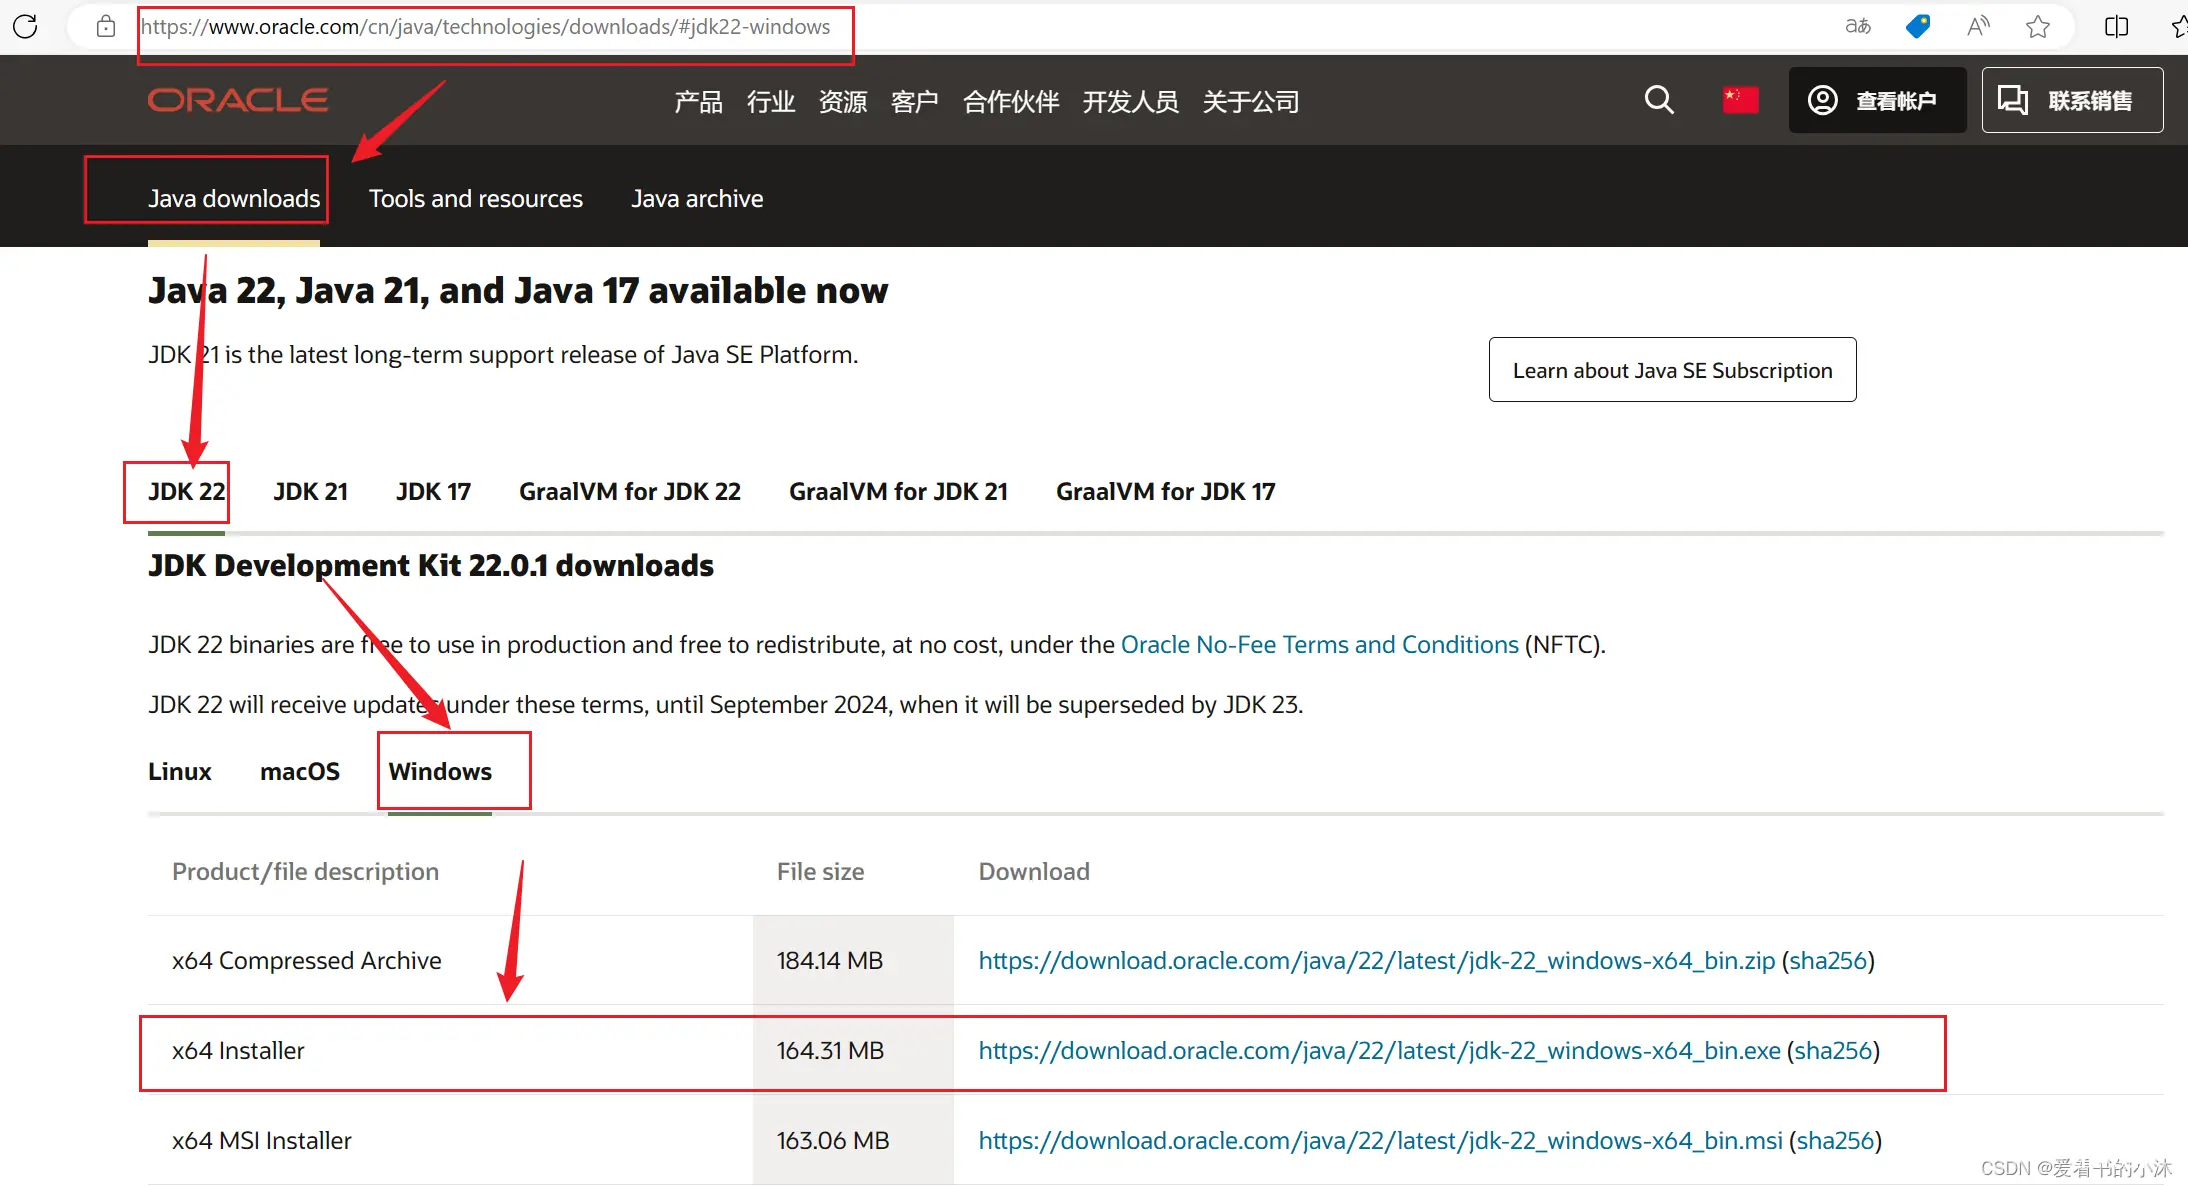Click x64 Installer download link
This screenshot has width=2188, height=1187.
[x=1377, y=1050]
